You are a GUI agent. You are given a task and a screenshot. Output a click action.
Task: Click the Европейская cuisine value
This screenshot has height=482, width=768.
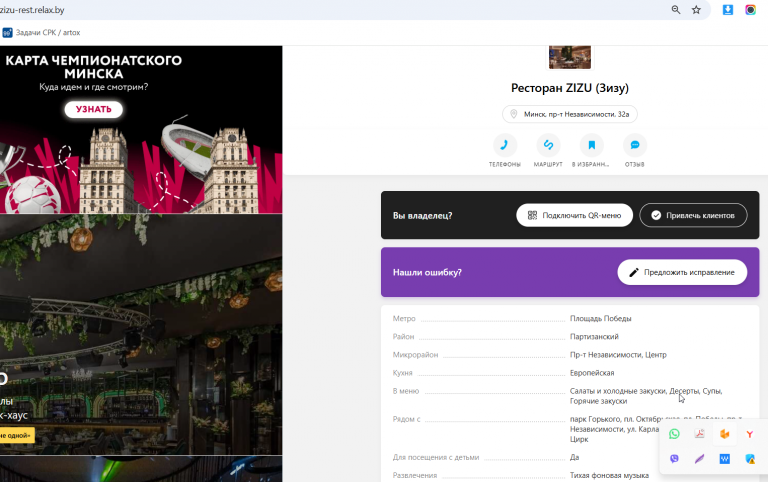click(592, 373)
